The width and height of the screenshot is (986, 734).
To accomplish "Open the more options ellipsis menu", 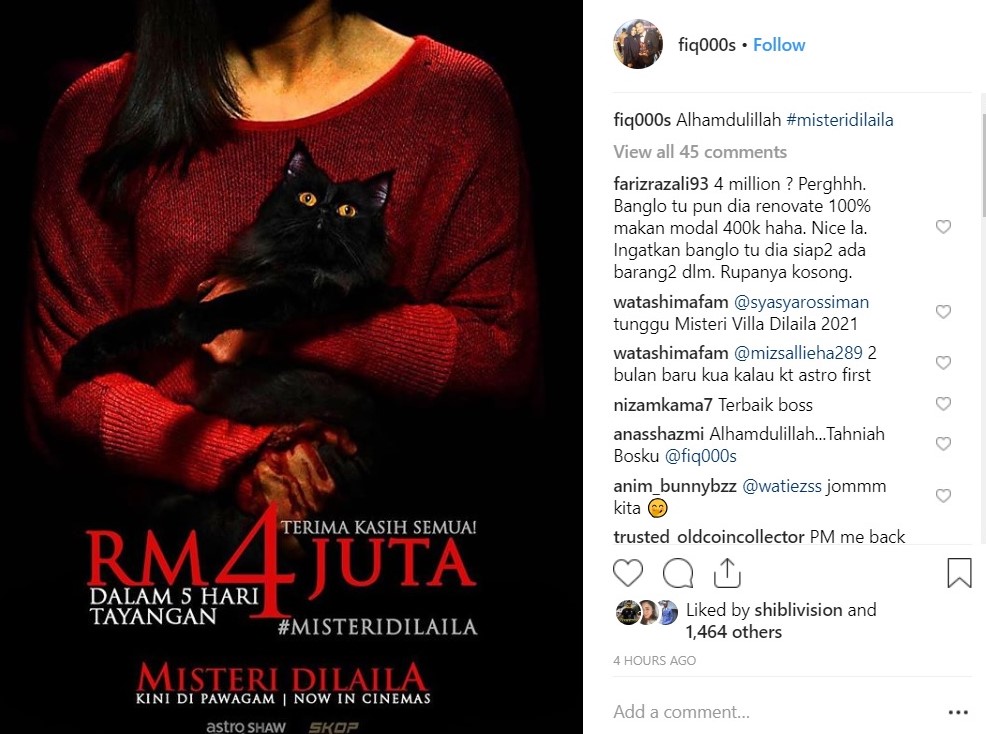I will click(958, 712).
